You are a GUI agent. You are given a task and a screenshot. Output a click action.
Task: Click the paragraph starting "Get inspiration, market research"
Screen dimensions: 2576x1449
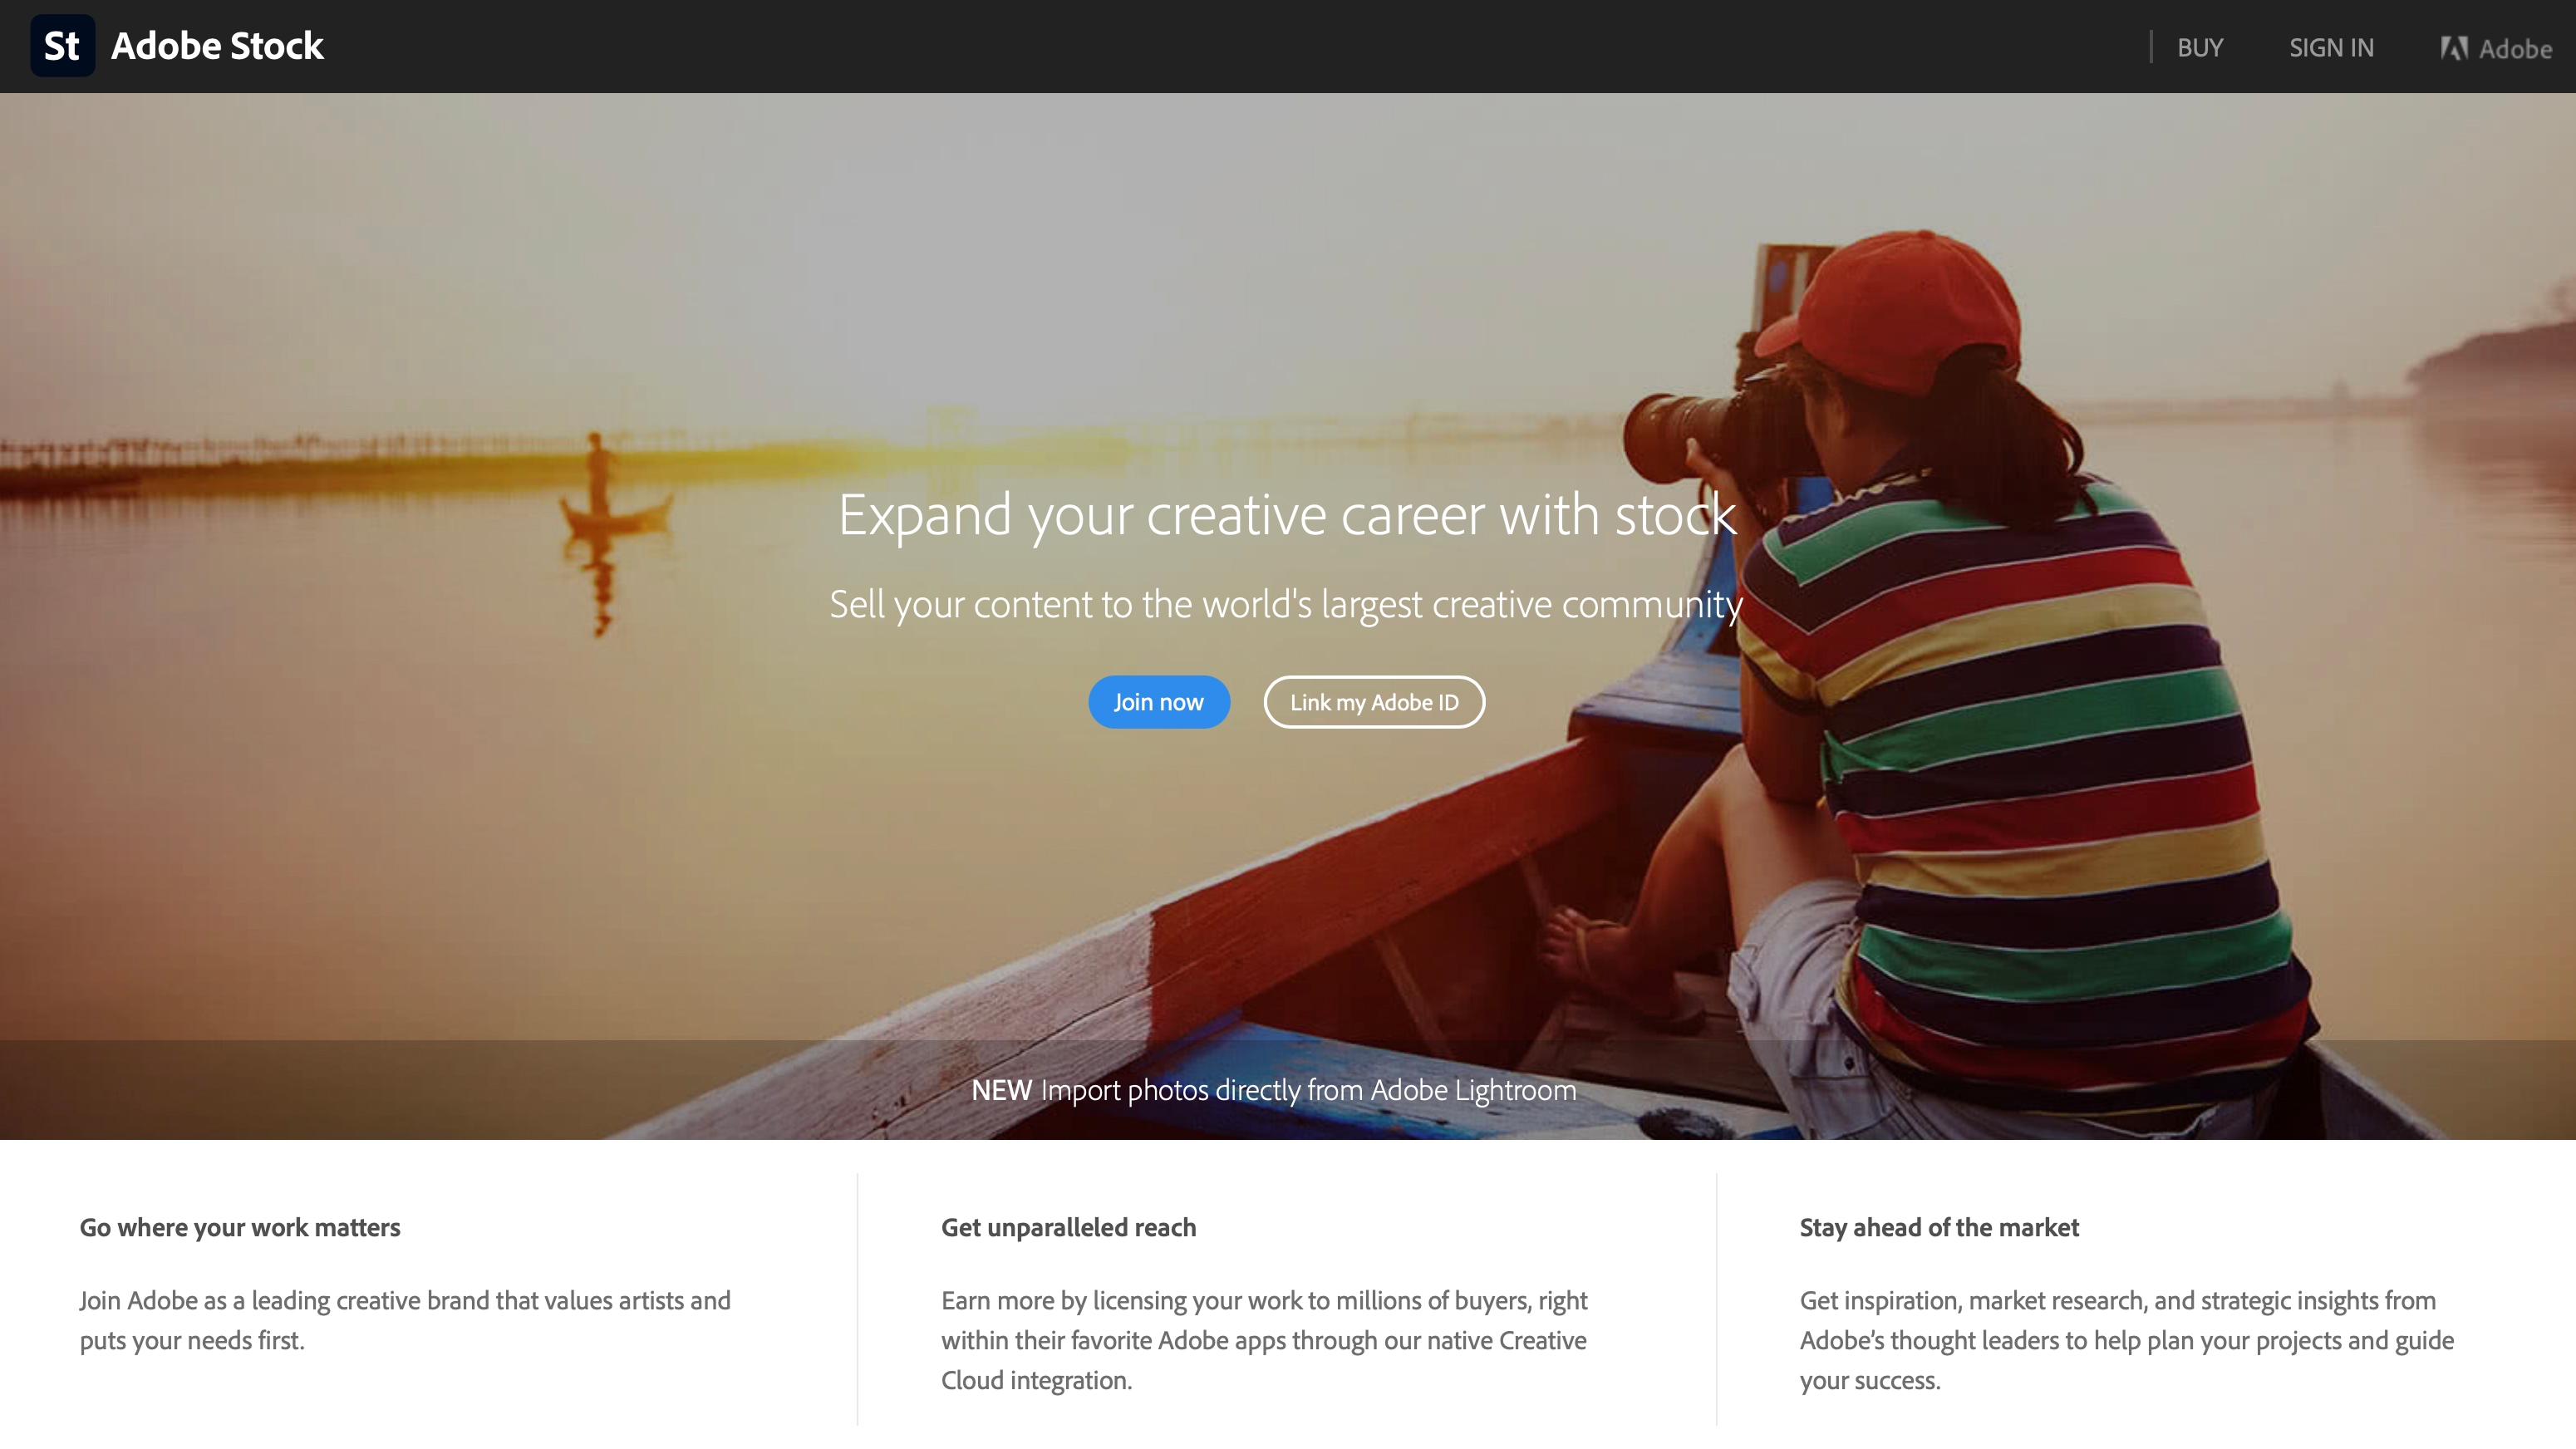[x=2127, y=1340]
